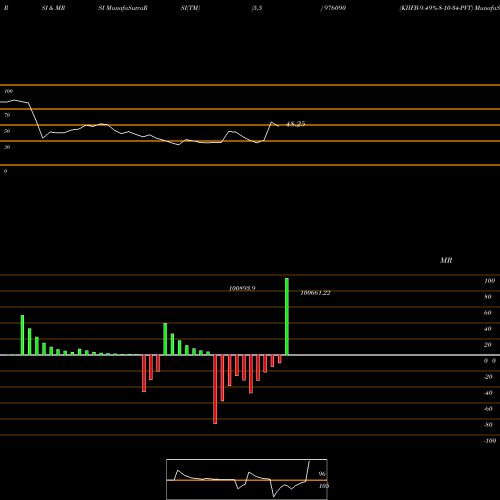The height and width of the screenshot is (500, 500).
Task: Click the 80 label on MR axis
Action: click(487, 297)
